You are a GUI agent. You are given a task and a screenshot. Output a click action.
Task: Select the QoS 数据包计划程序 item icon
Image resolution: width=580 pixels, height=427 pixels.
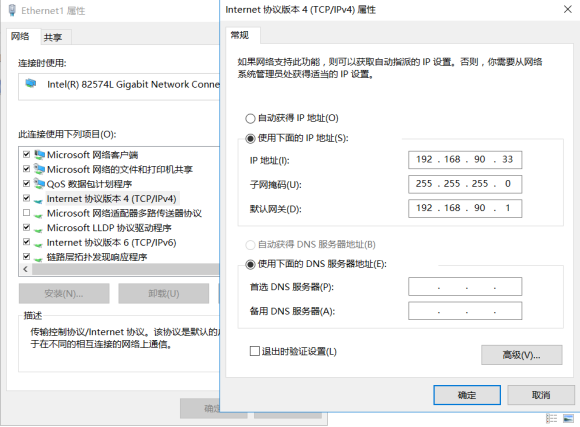(x=39, y=184)
